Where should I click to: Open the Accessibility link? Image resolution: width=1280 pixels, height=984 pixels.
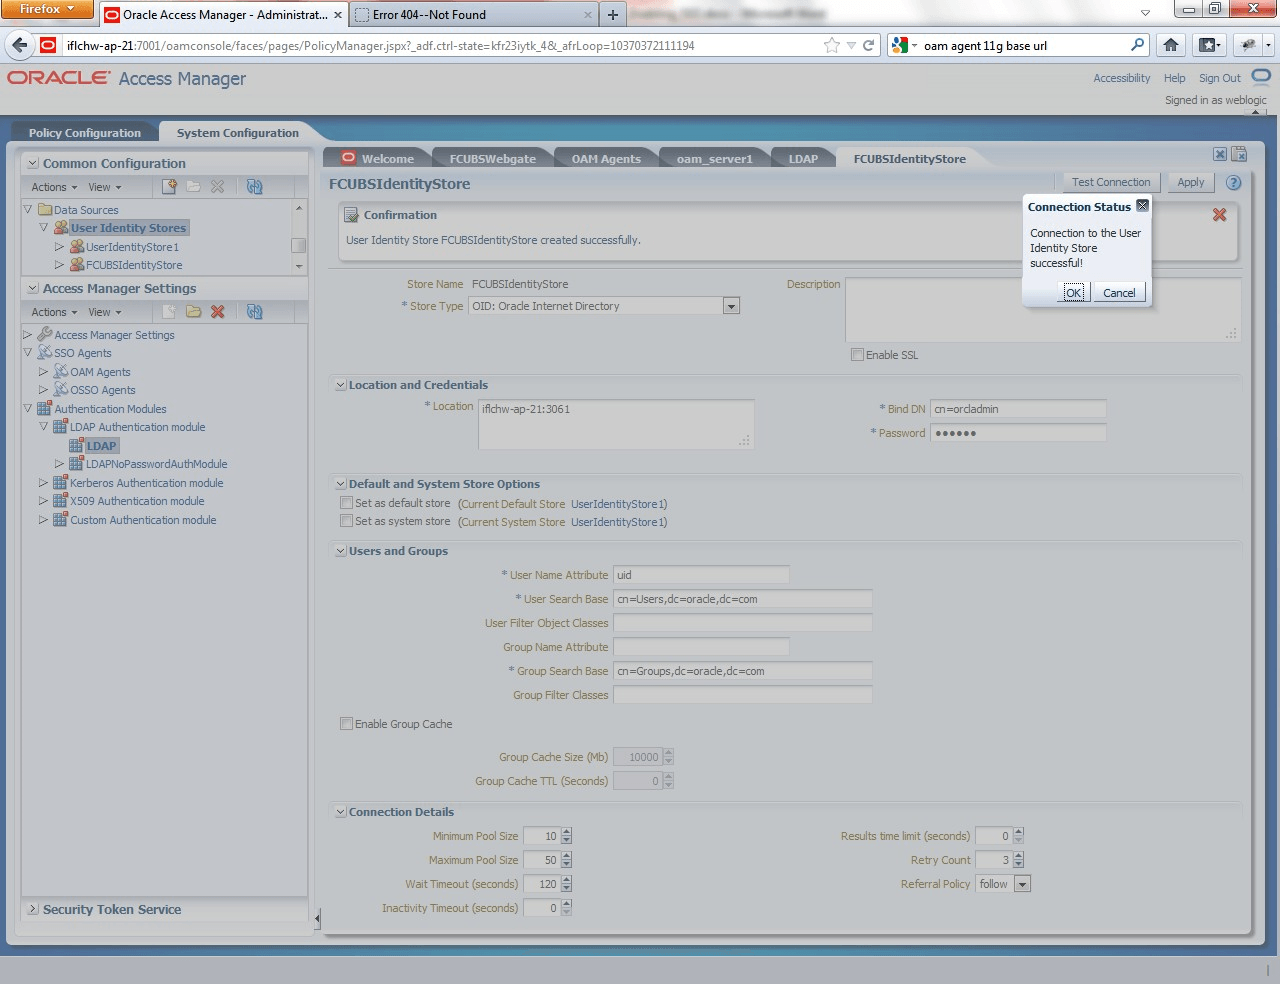point(1121,78)
